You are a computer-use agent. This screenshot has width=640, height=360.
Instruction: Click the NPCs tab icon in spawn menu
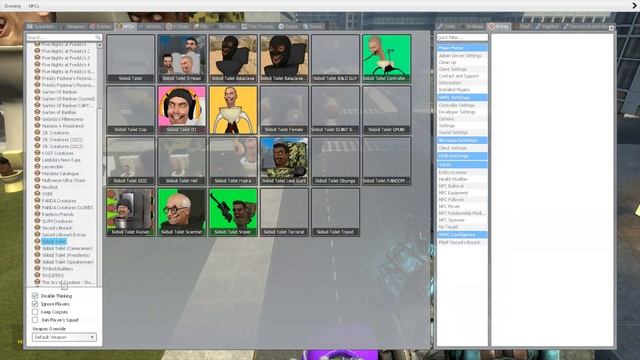pos(119,27)
